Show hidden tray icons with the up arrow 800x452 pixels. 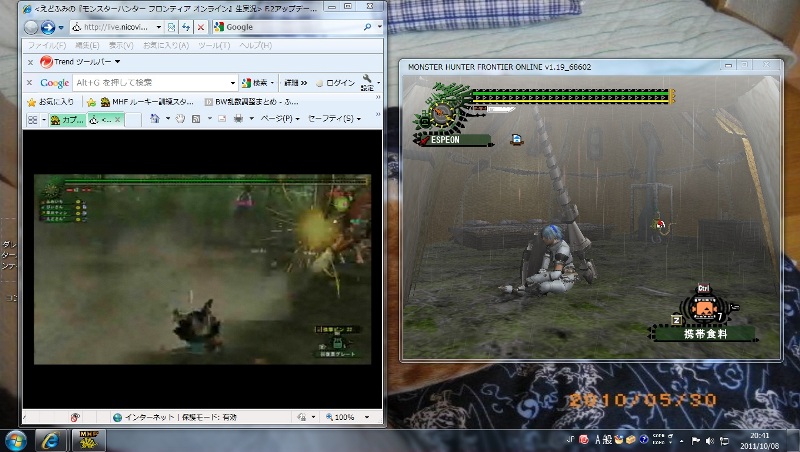pos(682,440)
